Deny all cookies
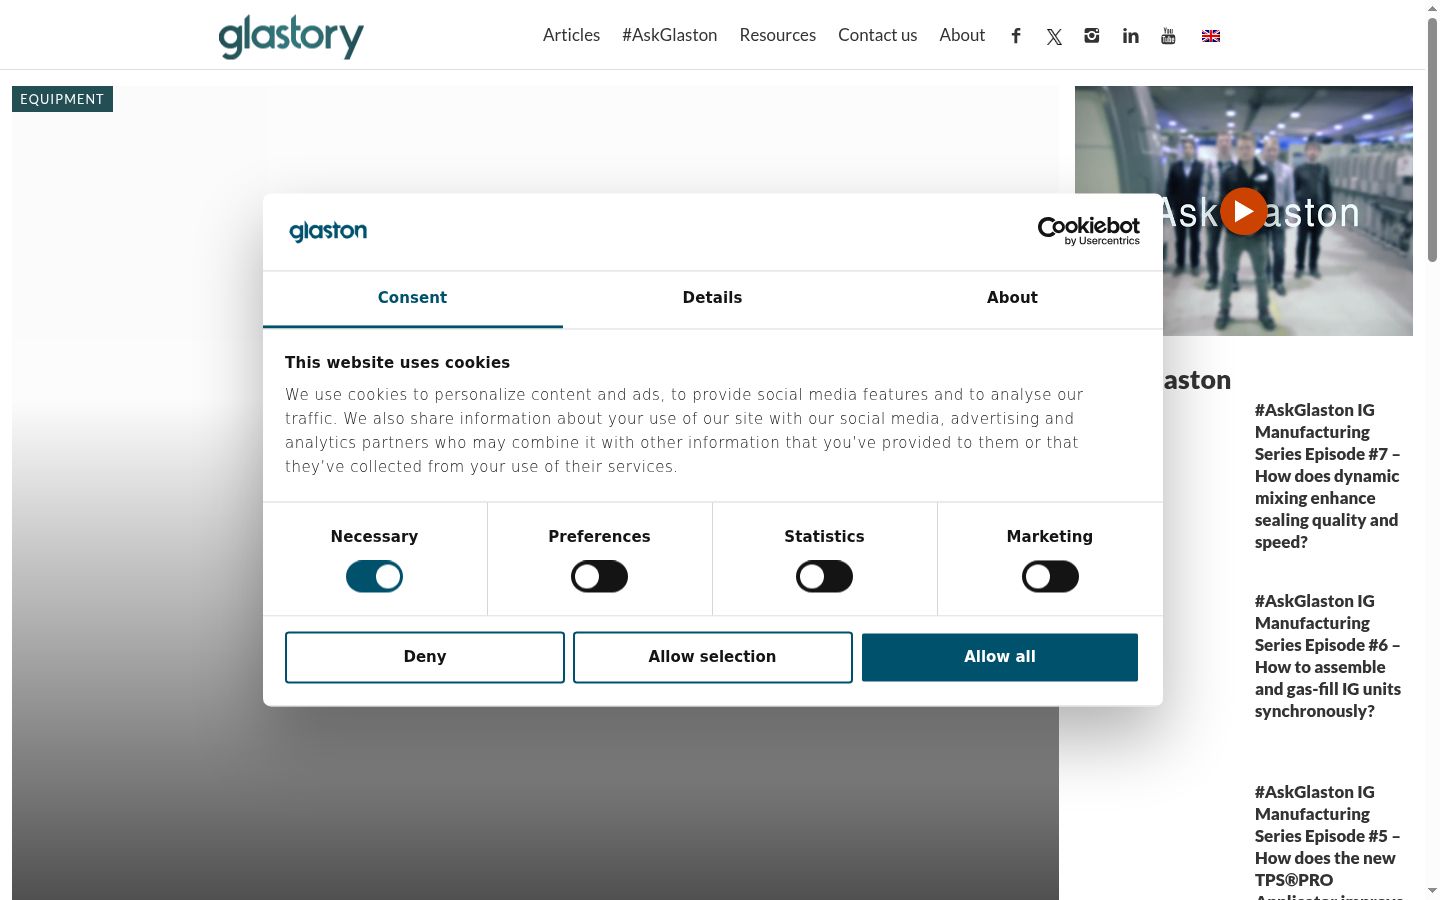1440x900 pixels. pyautogui.click(x=425, y=657)
